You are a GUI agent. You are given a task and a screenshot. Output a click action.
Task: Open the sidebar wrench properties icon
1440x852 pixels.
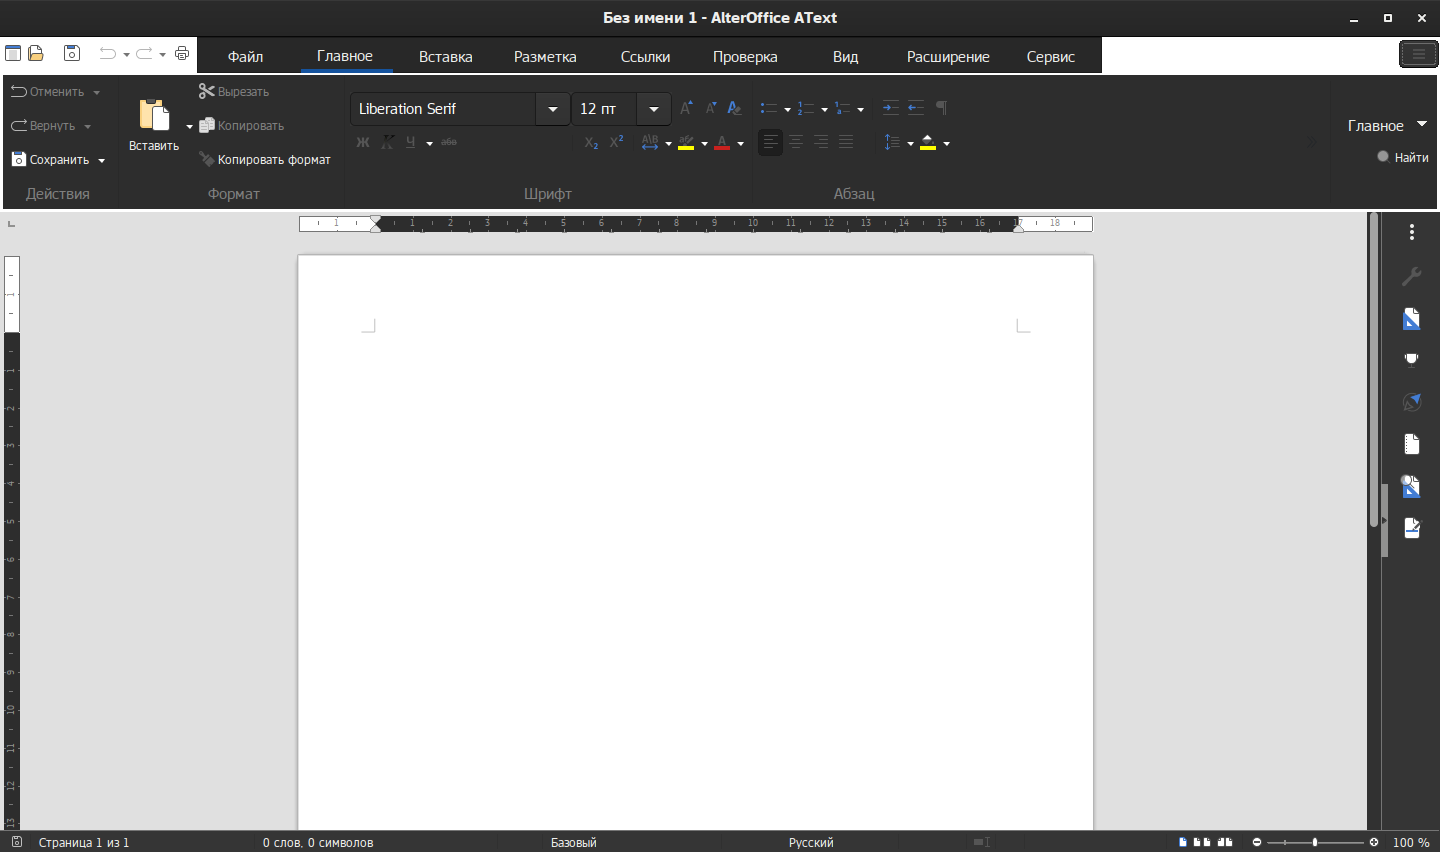tap(1411, 276)
